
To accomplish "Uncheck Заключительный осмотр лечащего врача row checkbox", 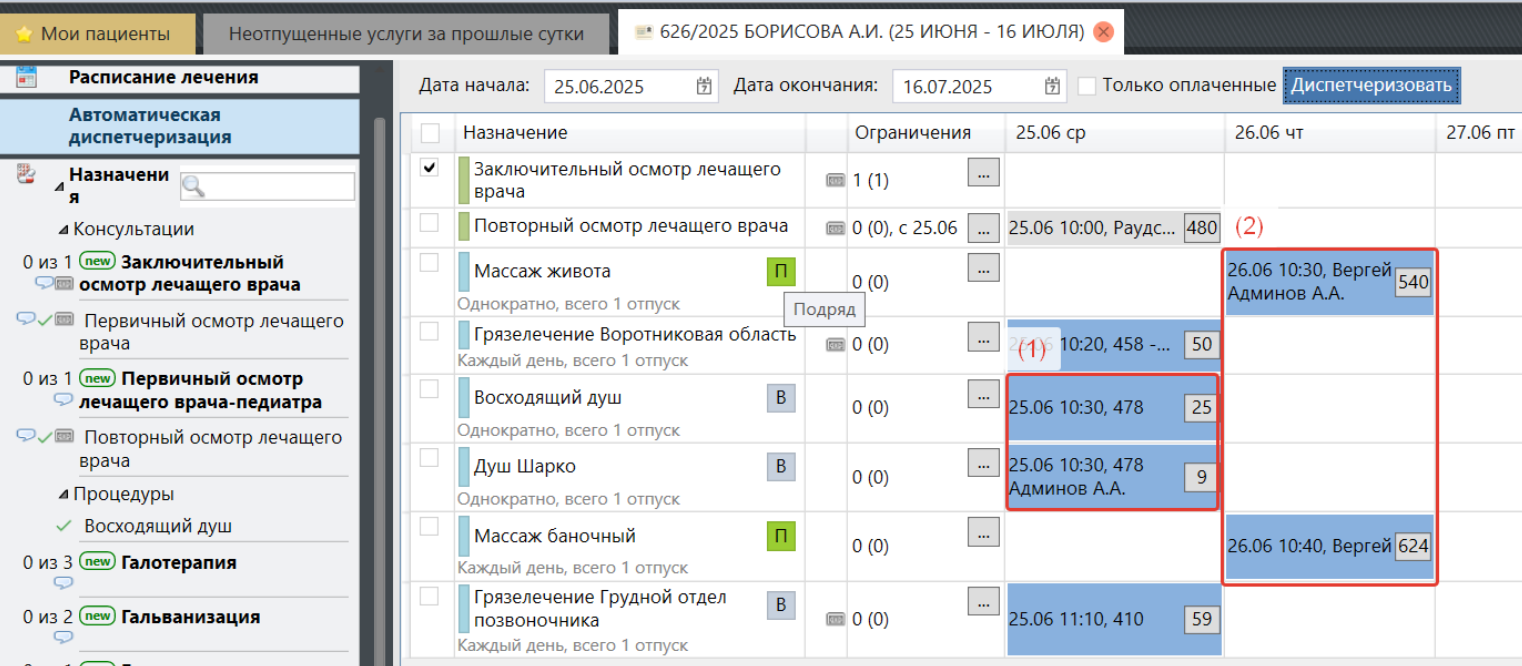I will [x=430, y=168].
